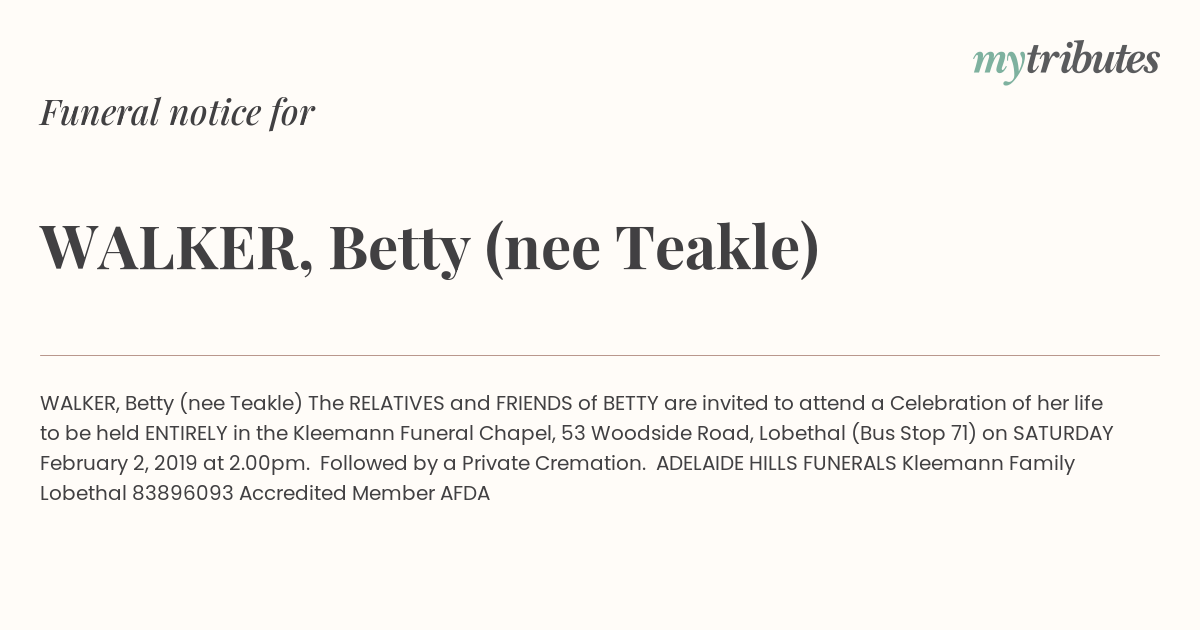Click the "tributes" part of the logo
The width and height of the screenshot is (1200, 630).
point(1092,60)
